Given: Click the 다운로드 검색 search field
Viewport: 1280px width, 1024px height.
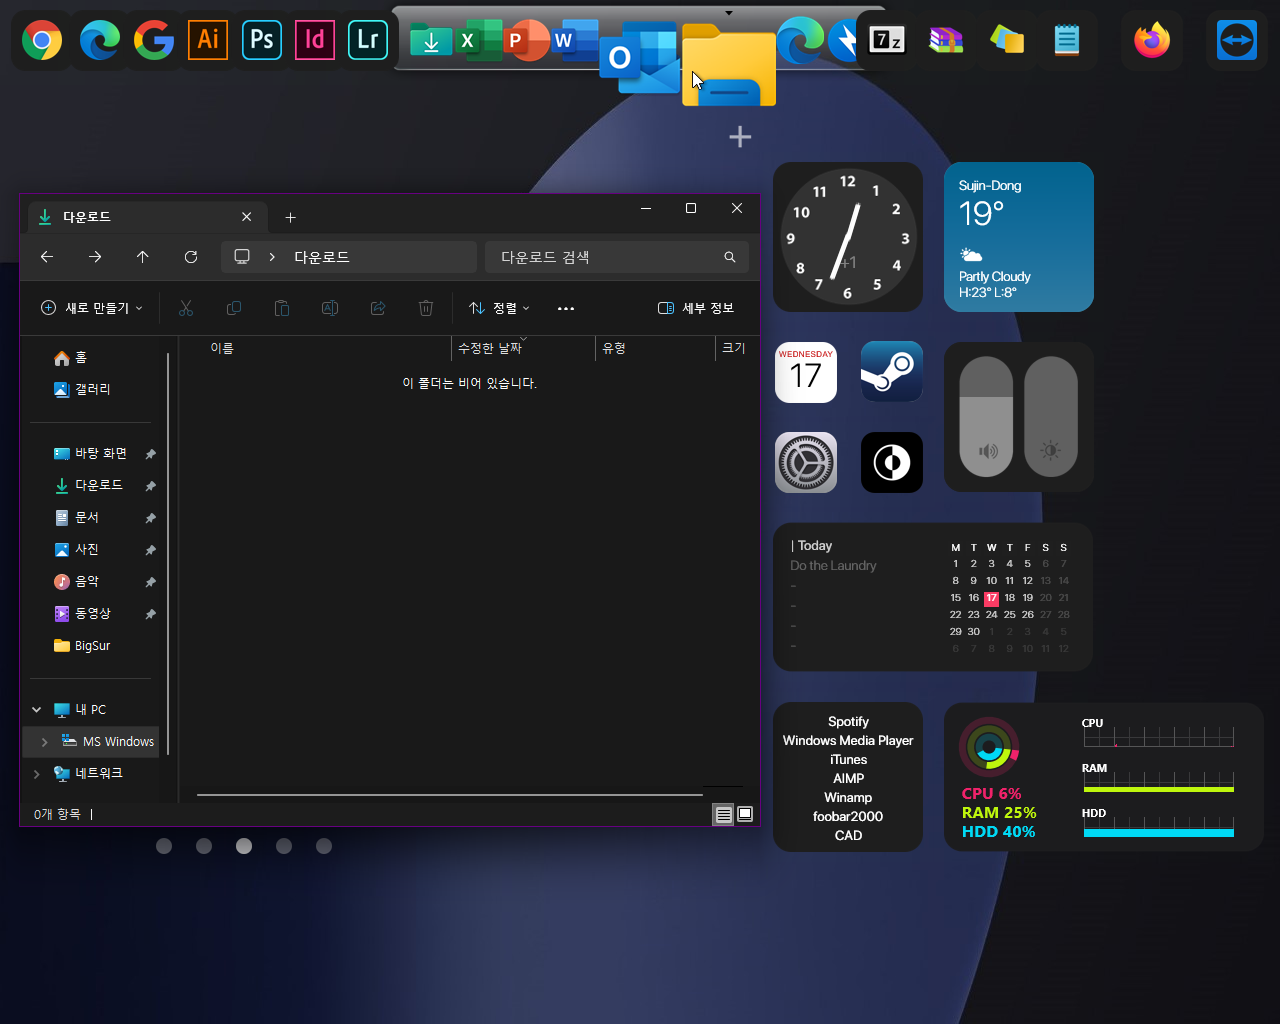Looking at the screenshot, I should [x=616, y=257].
